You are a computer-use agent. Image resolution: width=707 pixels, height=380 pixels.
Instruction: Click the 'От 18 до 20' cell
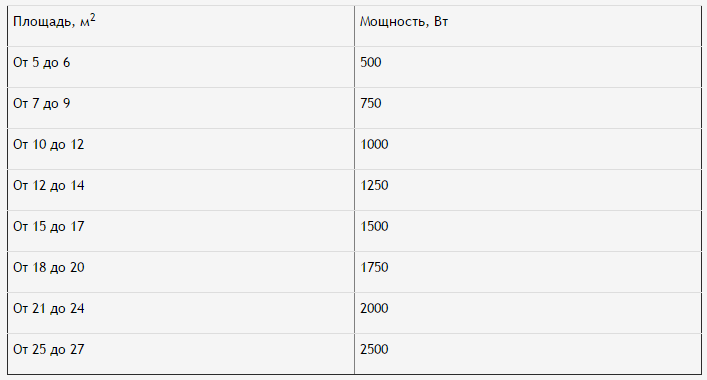[181, 272]
